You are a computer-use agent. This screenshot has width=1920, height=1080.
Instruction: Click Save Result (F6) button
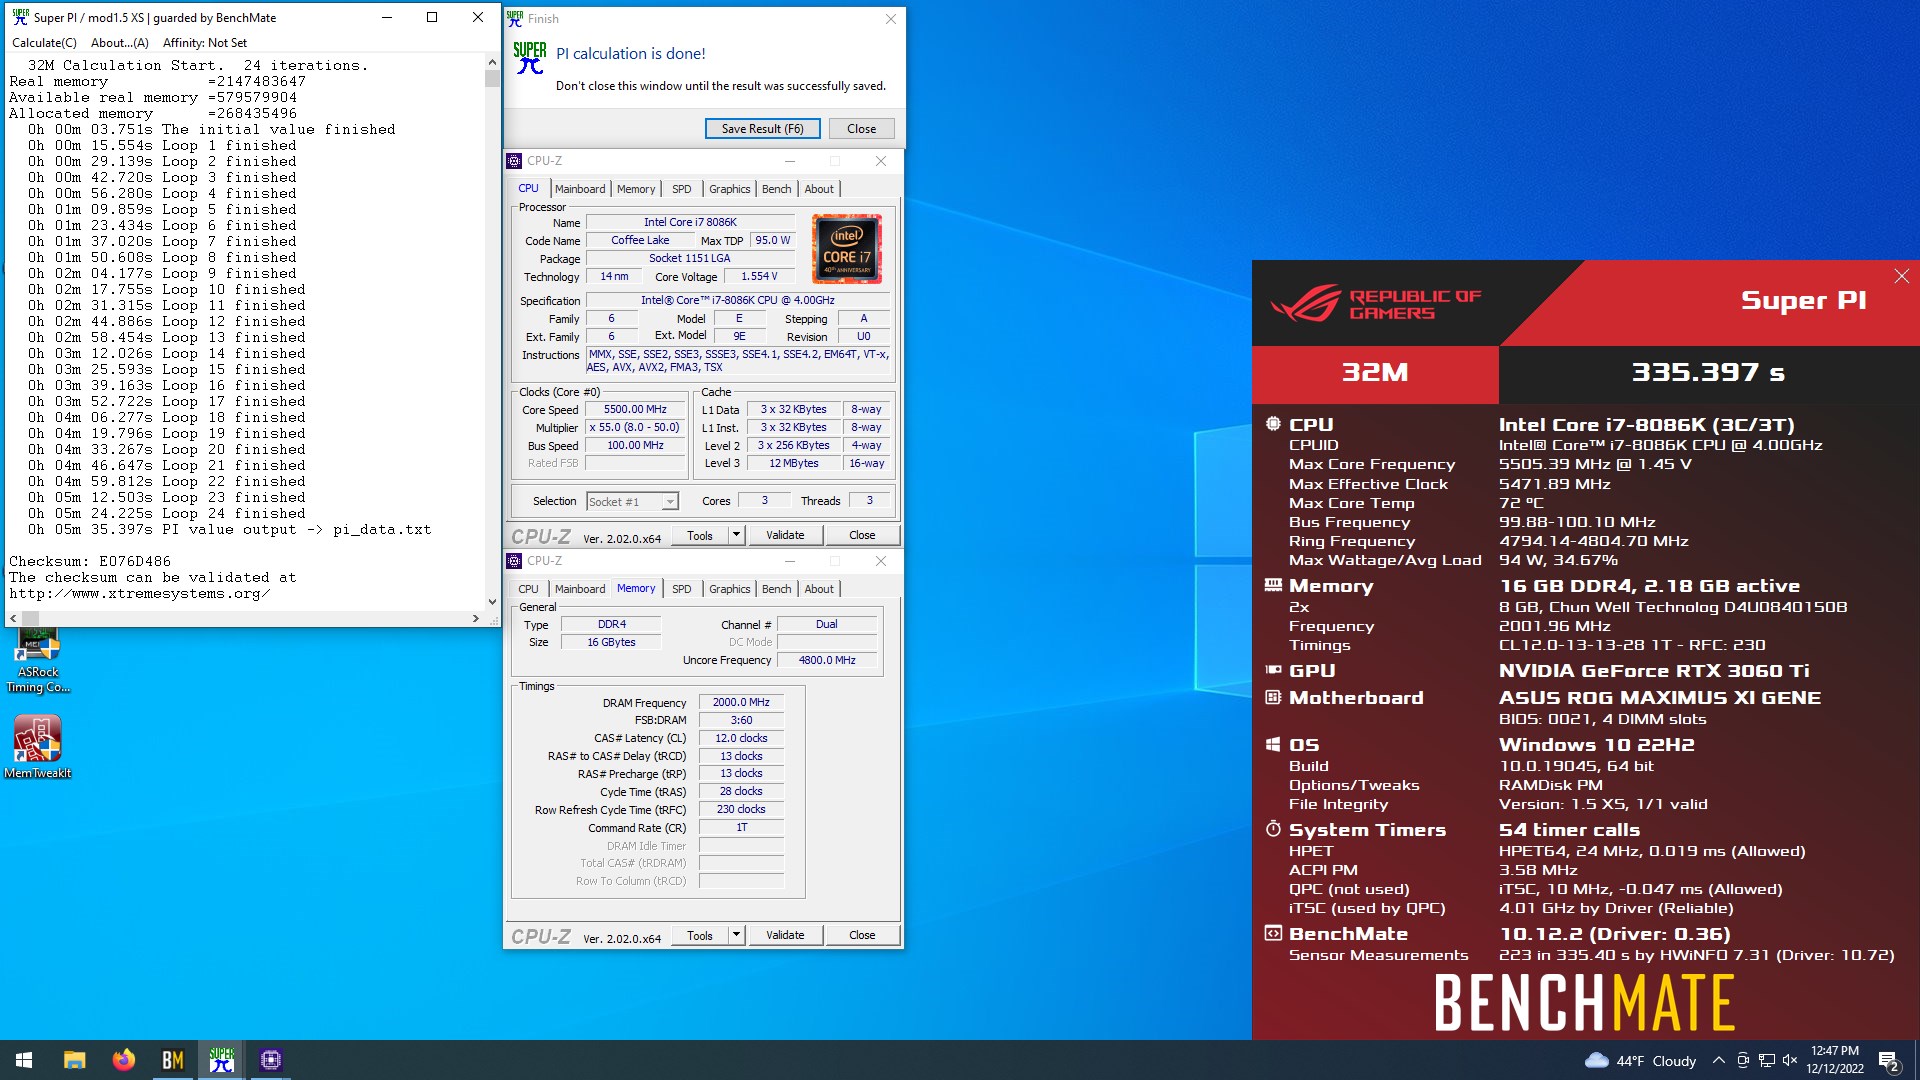pyautogui.click(x=763, y=129)
